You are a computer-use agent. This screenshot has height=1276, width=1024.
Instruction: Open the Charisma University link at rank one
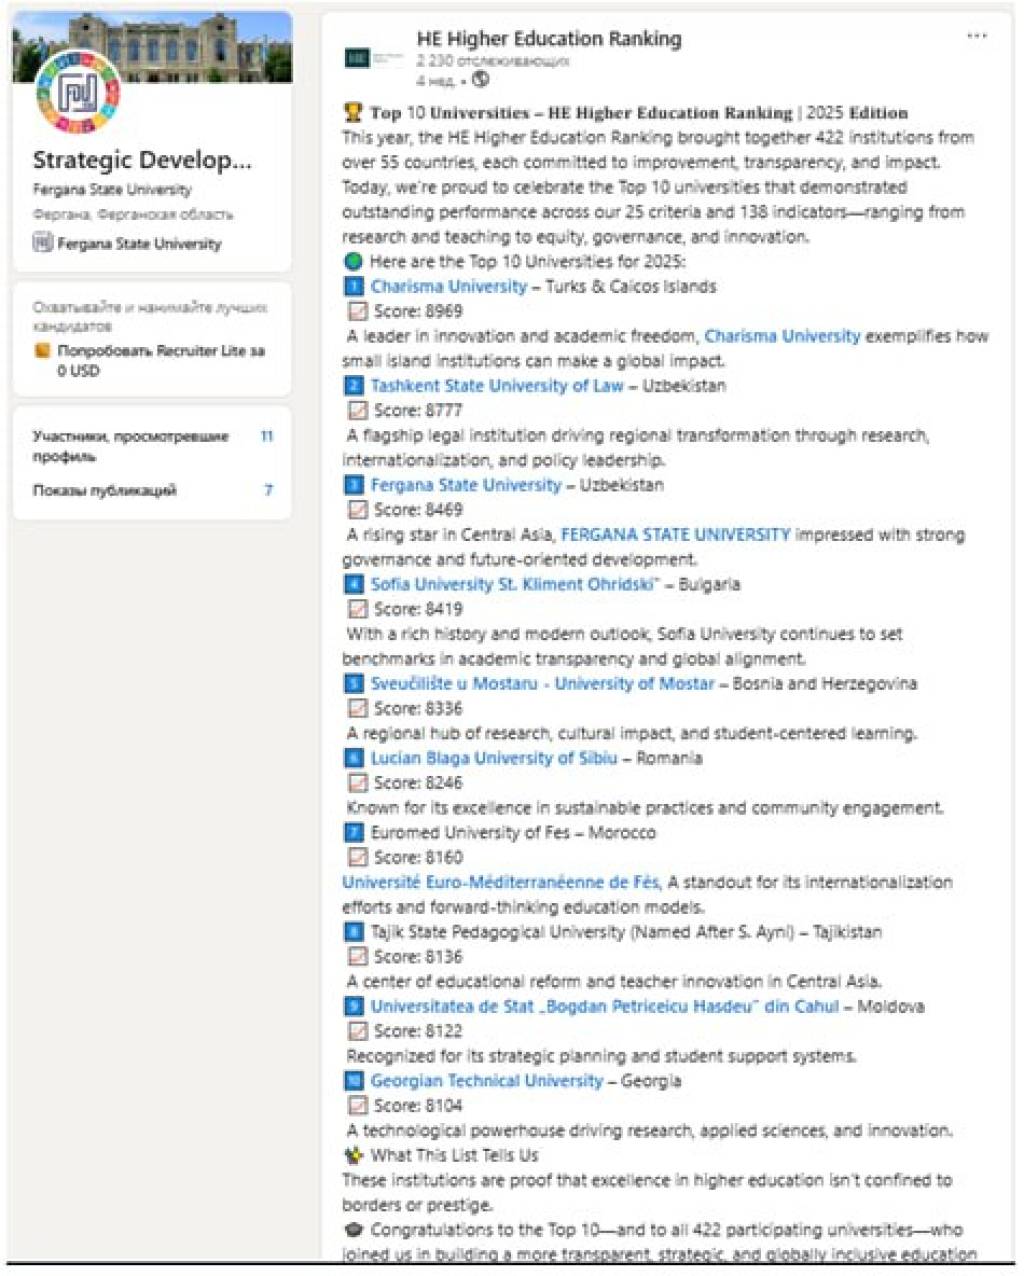tap(448, 287)
